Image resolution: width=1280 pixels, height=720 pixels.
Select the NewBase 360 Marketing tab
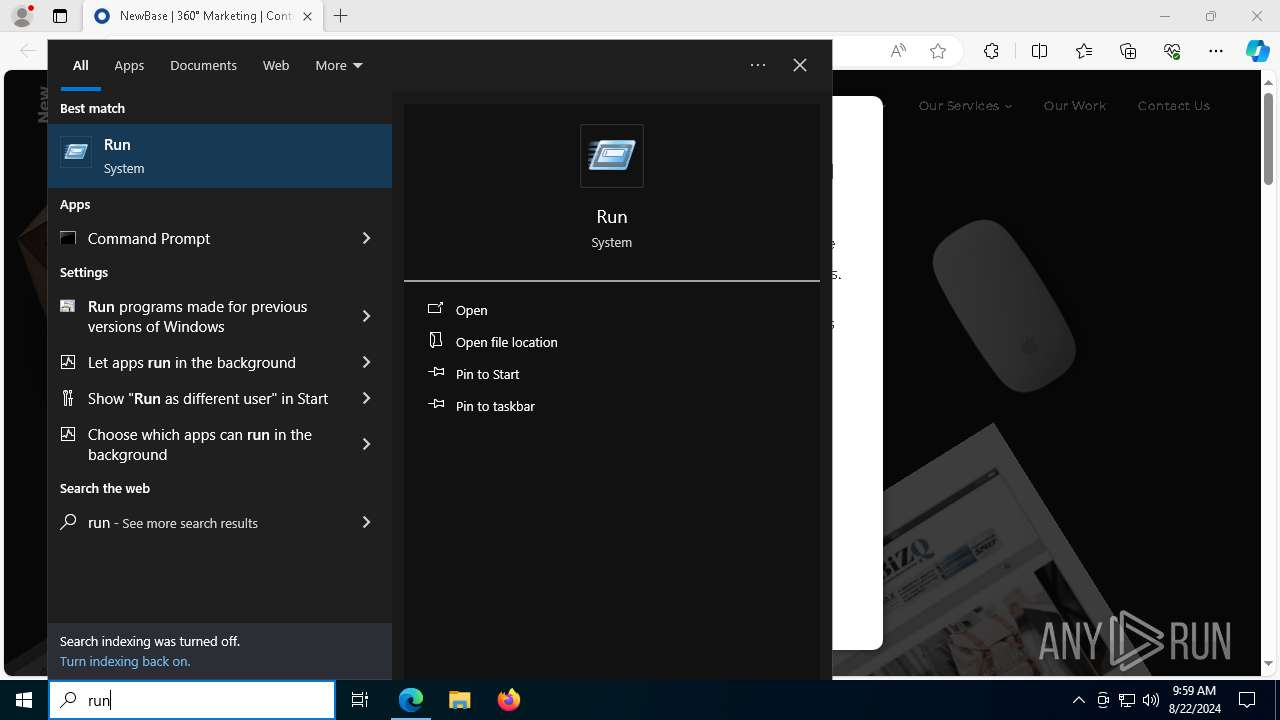tap(202, 16)
